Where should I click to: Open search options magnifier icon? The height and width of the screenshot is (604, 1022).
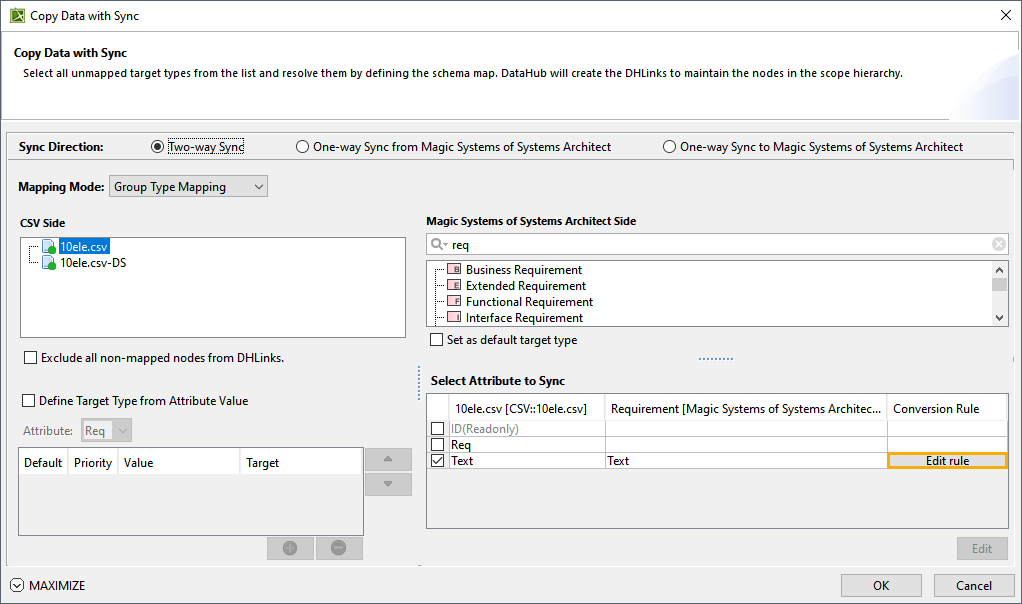click(x=438, y=244)
